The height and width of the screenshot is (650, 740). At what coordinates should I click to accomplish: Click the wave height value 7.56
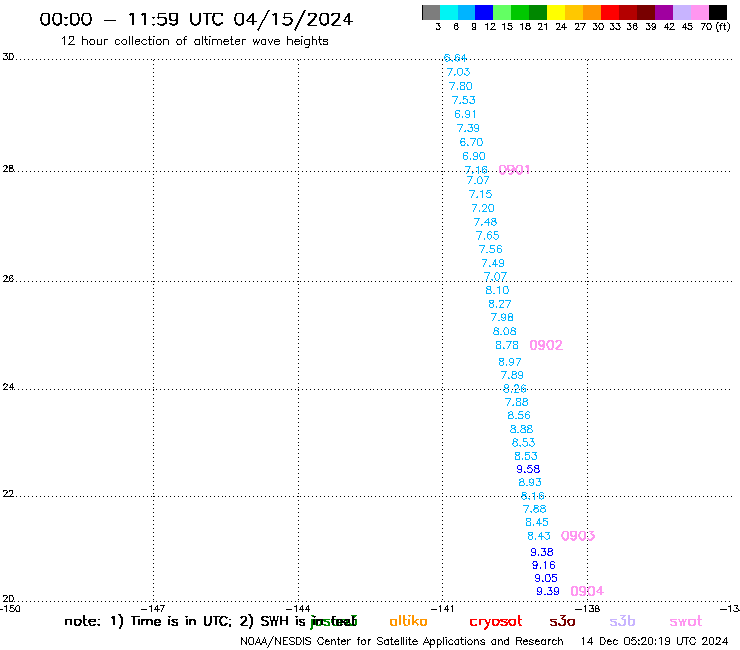[490, 249]
